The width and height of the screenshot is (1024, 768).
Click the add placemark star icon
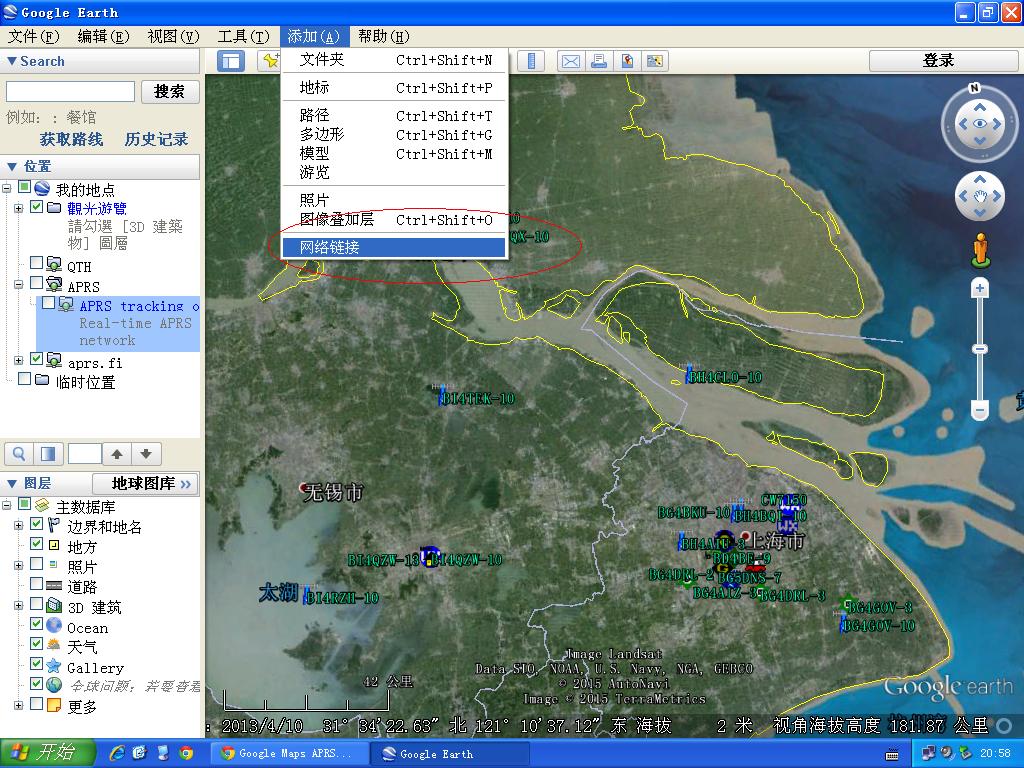coord(269,61)
